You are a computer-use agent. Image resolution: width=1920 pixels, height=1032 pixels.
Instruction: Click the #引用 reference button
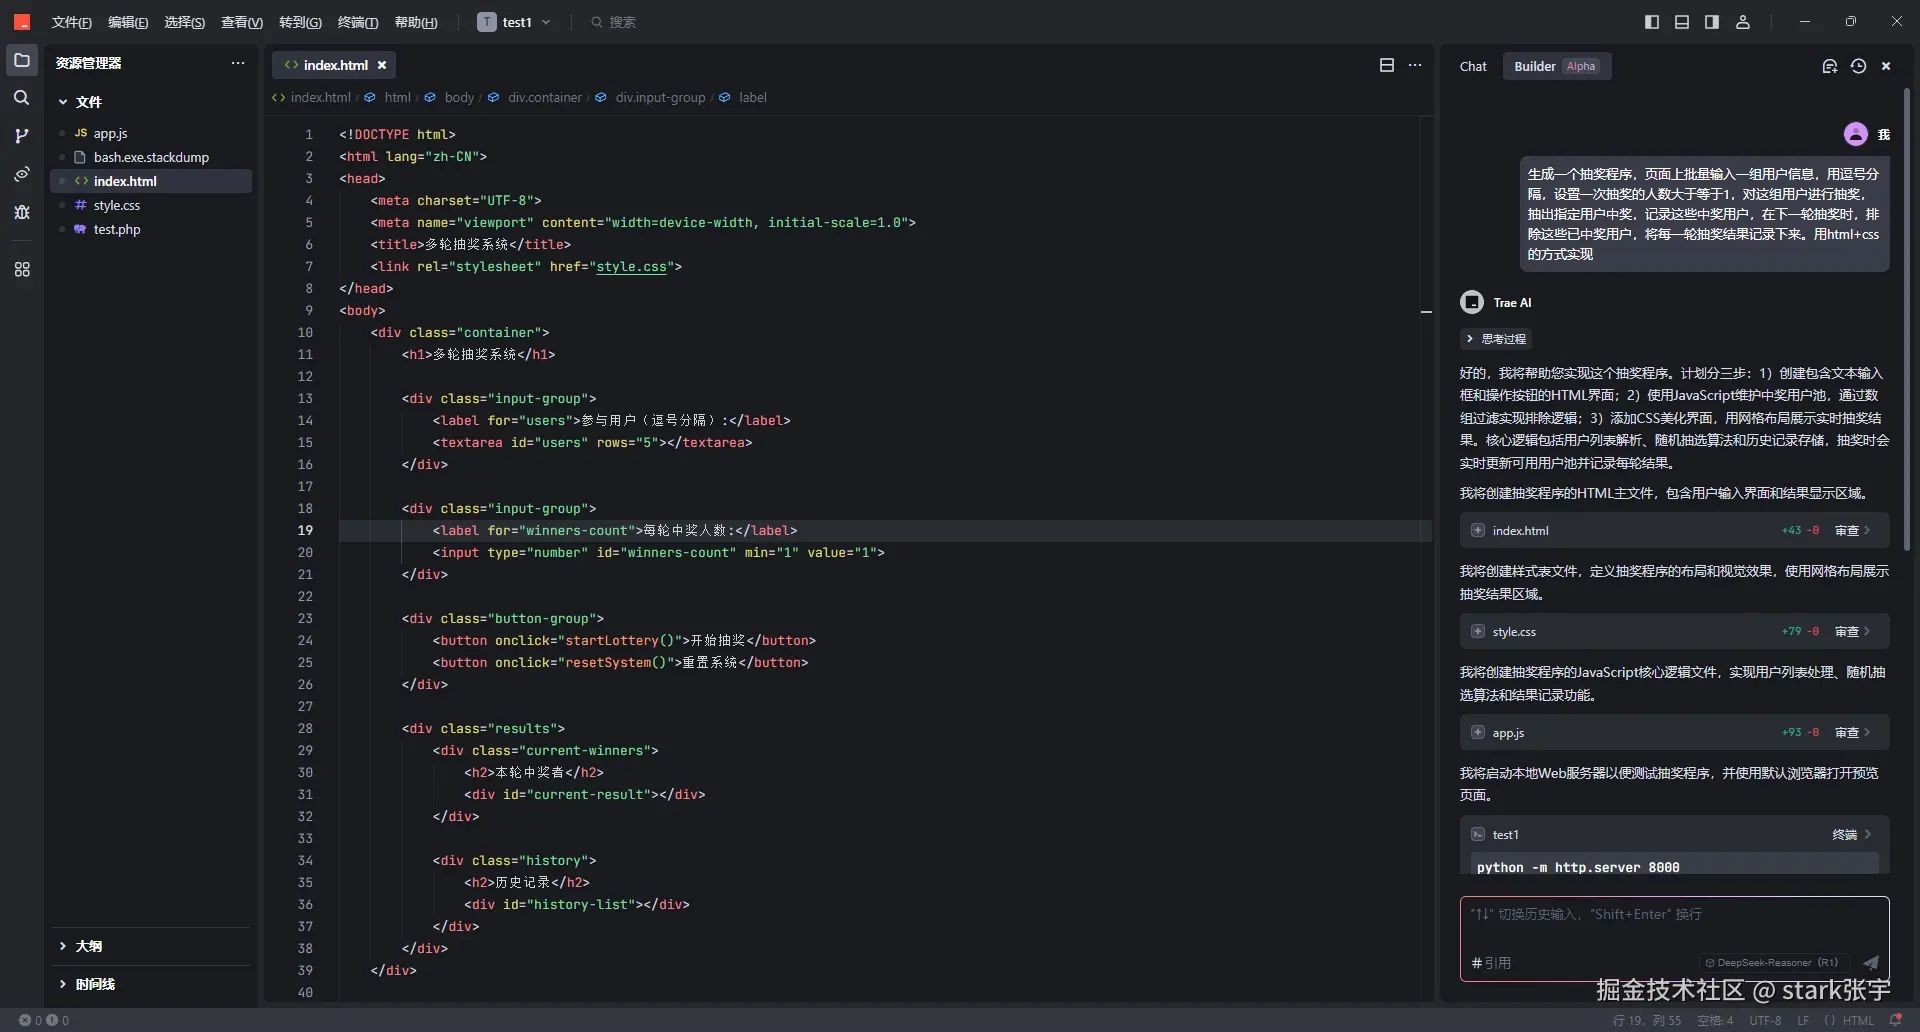coord(1491,963)
